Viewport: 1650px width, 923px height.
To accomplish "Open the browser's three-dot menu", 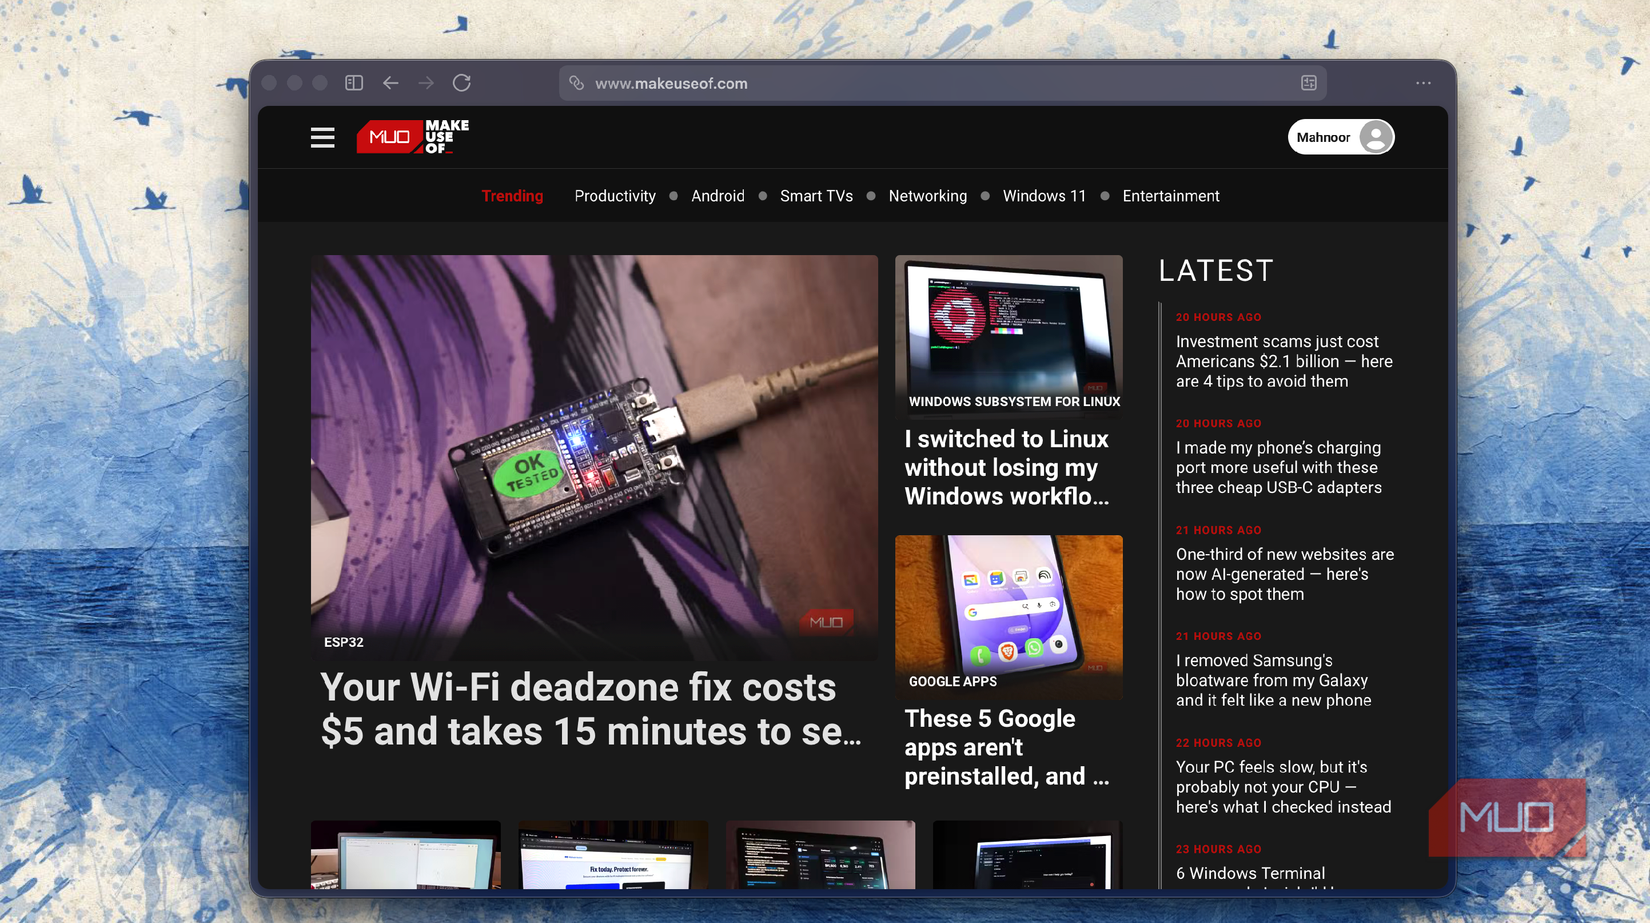I will (x=1423, y=83).
